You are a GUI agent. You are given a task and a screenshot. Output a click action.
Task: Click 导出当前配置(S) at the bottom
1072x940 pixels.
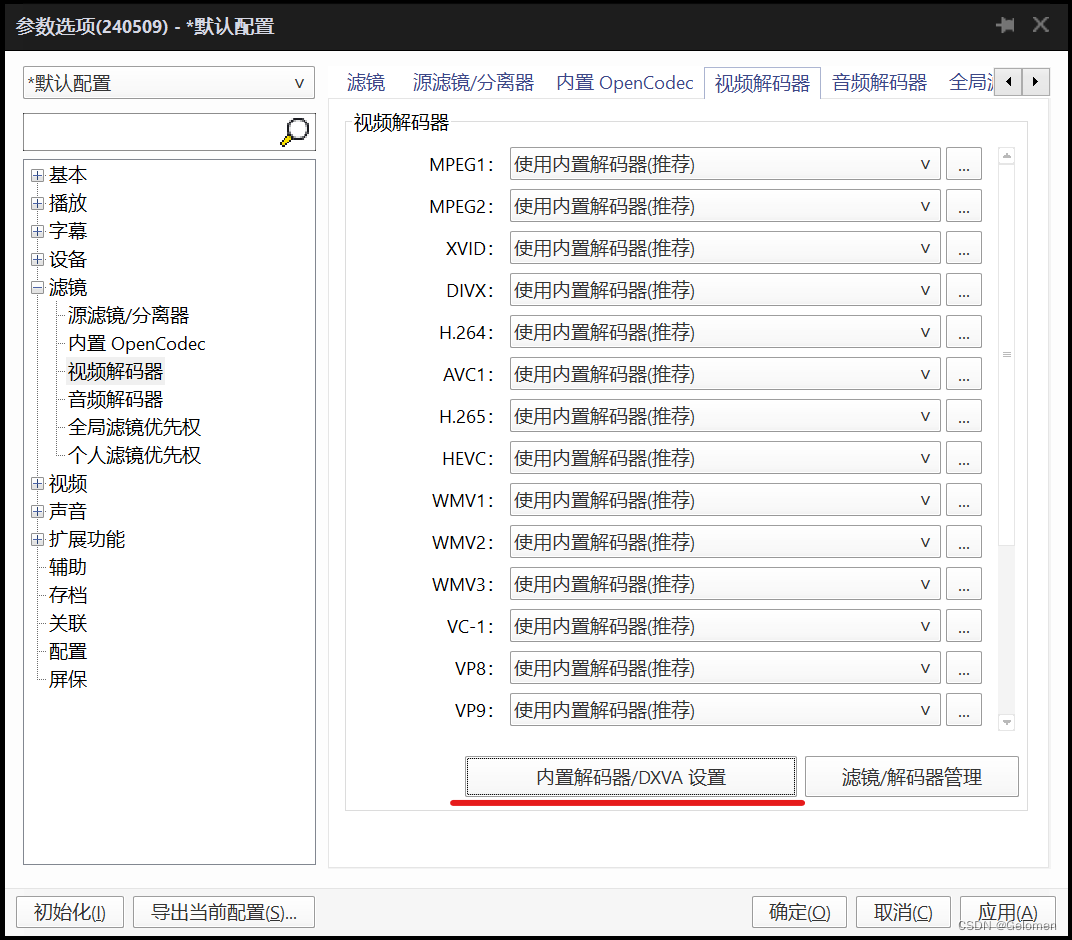pyautogui.click(x=223, y=912)
